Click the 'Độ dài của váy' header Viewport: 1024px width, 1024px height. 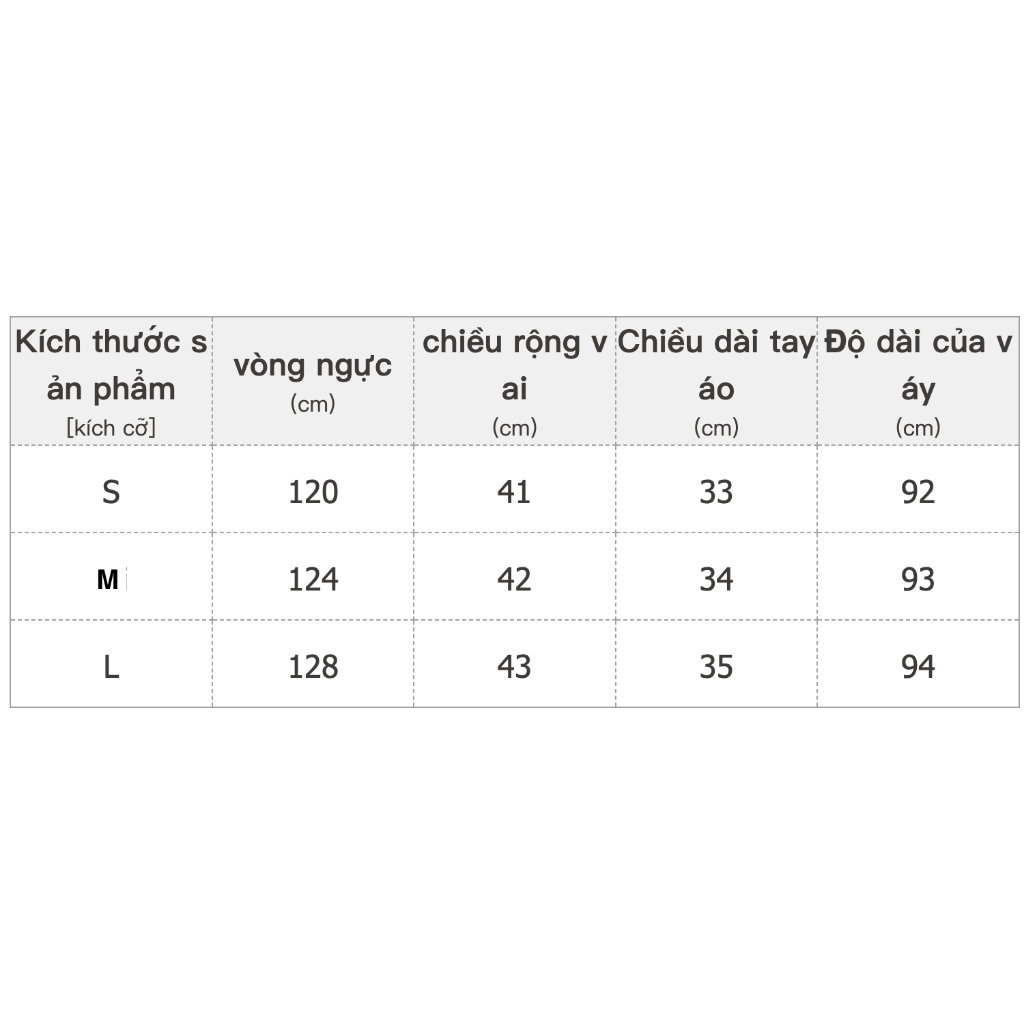[x=918, y=381]
